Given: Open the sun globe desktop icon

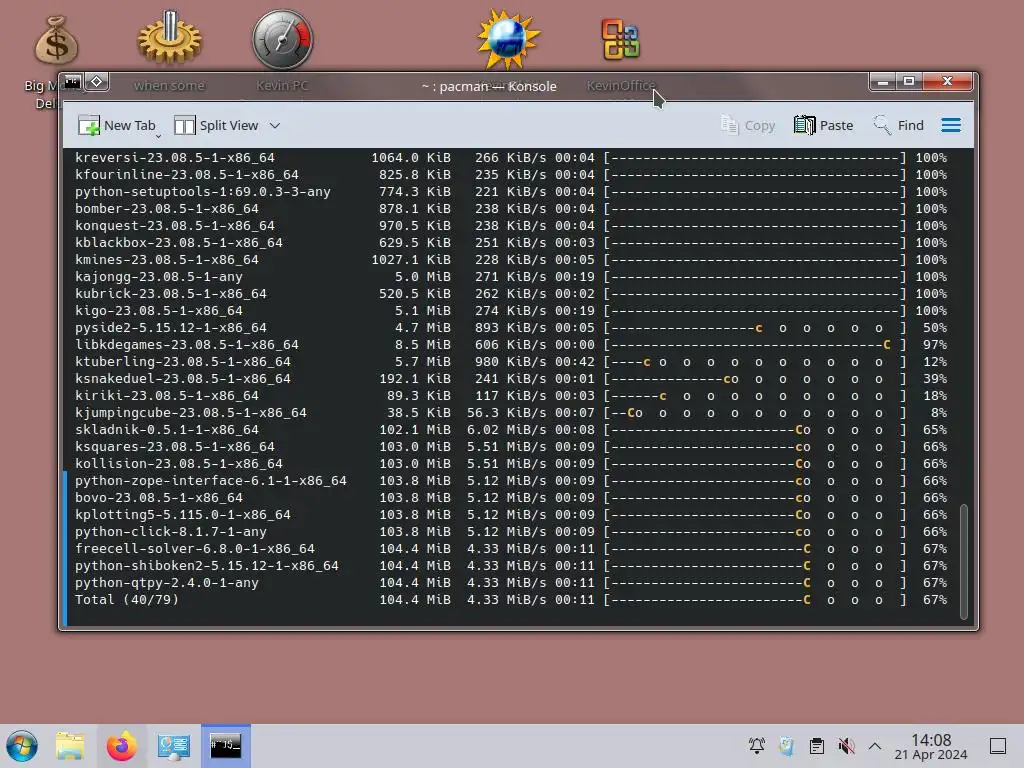Looking at the screenshot, I should (x=508, y=39).
